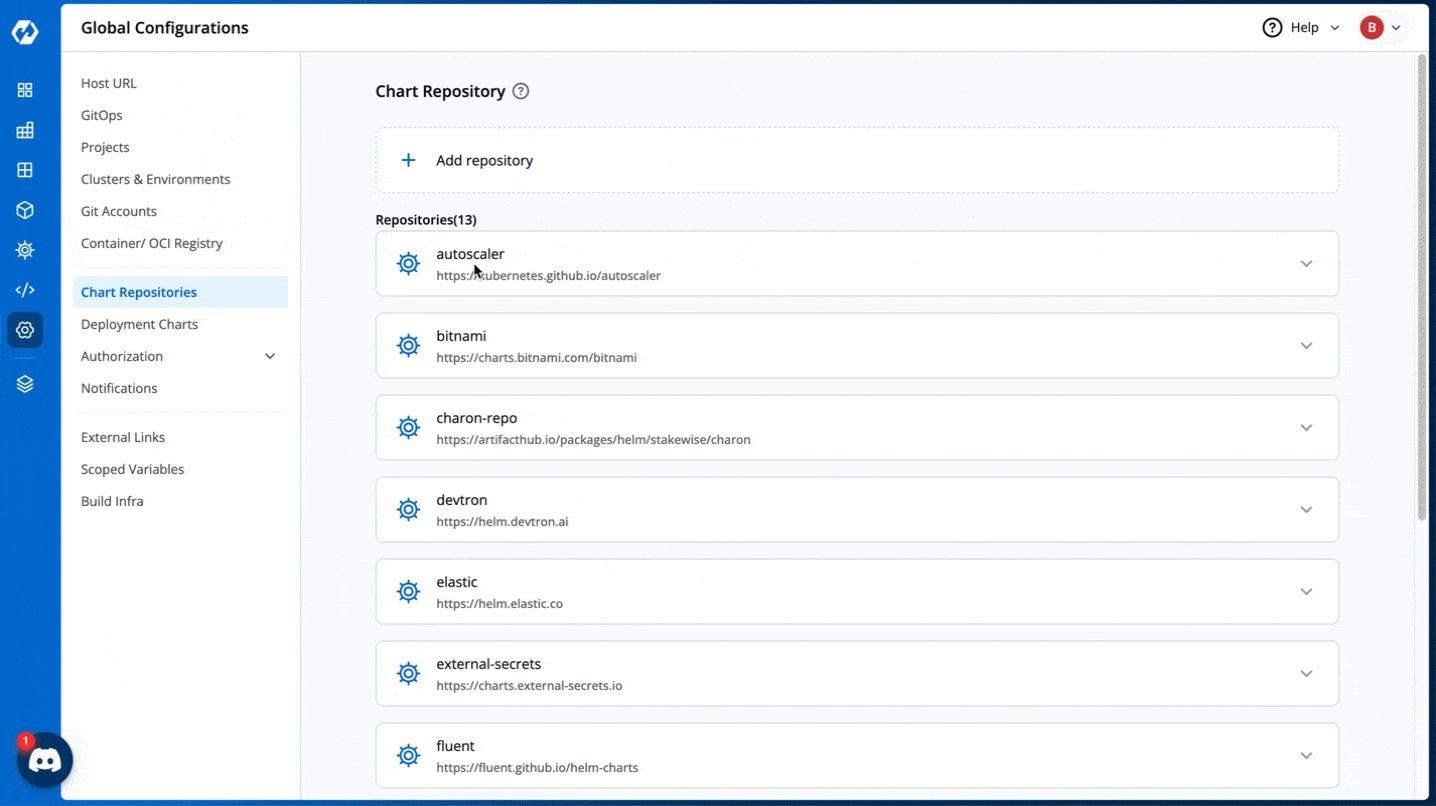Image resolution: width=1436 pixels, height=806 pixels.
Task: Open the Authorization submenu chevron
Action: (x=269, y=355)
